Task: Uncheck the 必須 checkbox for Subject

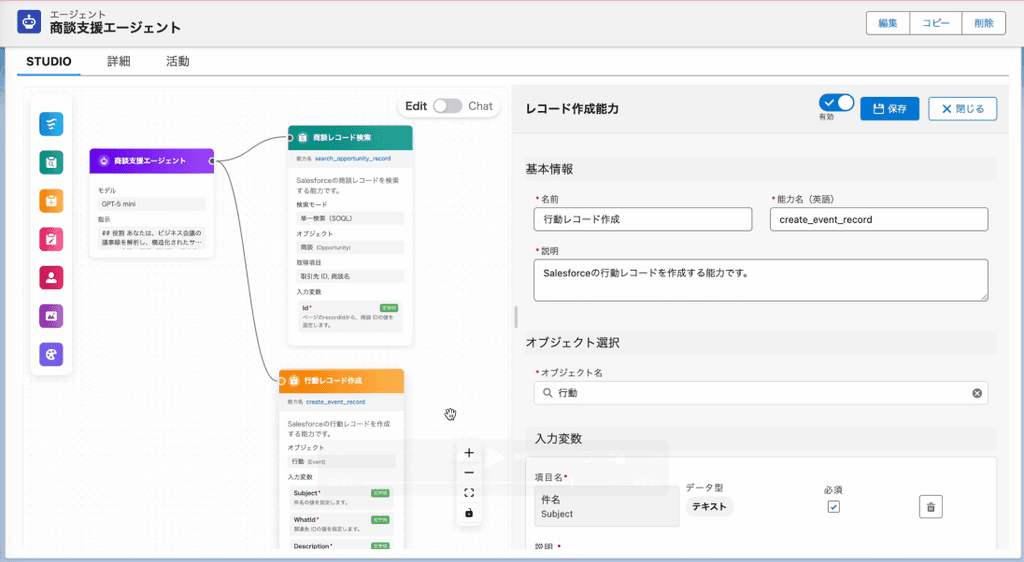Action: (x=833, y=507)
